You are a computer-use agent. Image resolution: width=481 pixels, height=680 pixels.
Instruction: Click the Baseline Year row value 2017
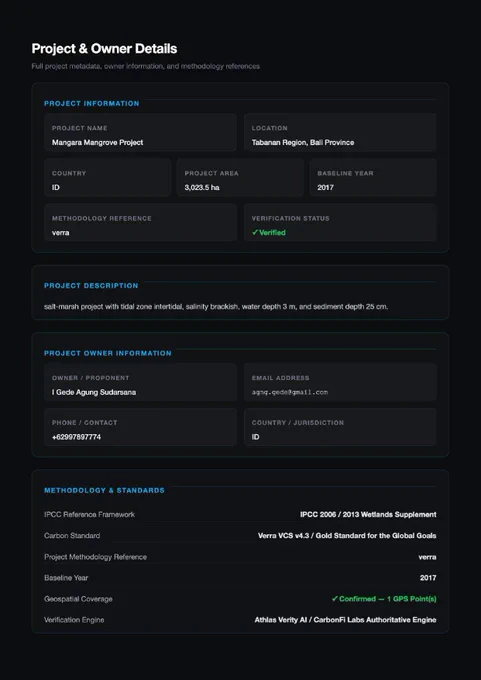click(428, 578)
